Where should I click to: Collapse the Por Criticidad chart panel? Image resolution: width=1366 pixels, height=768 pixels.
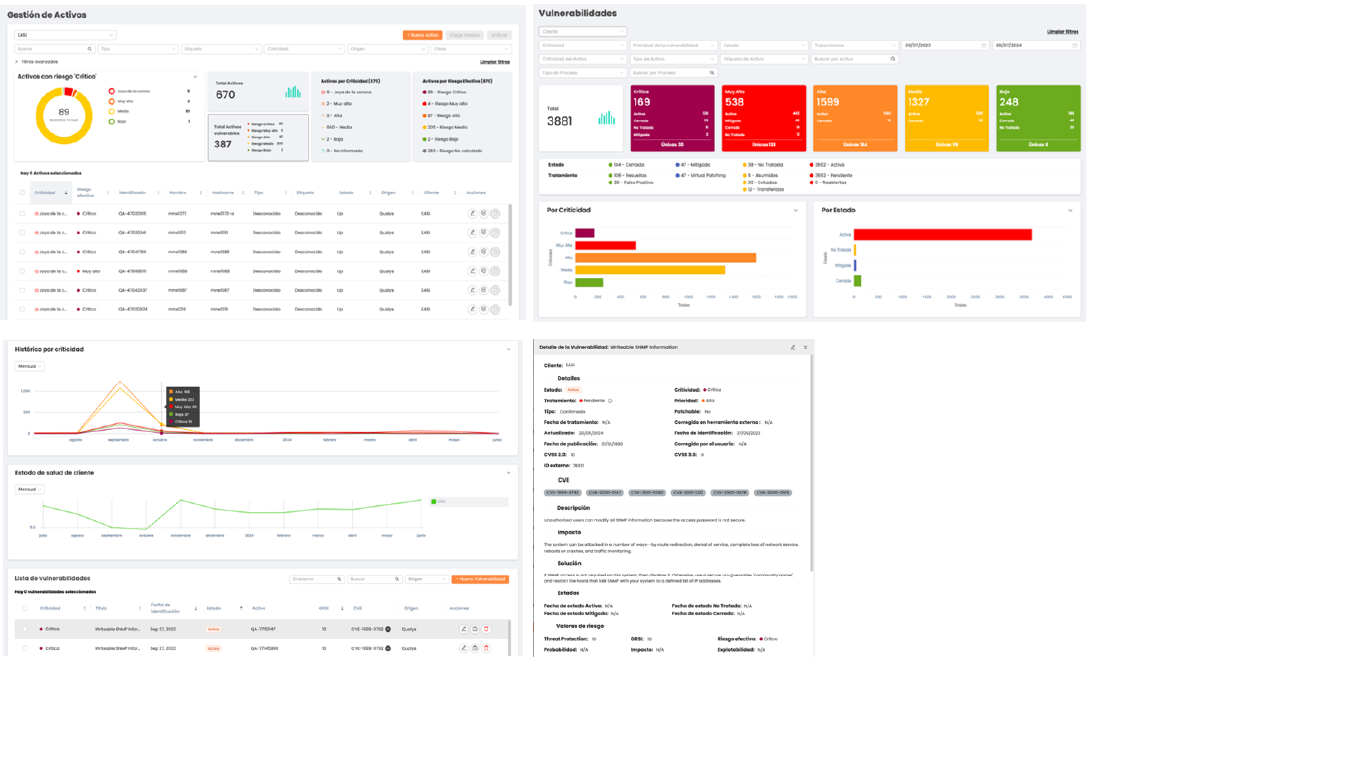[x=796, y=210]
